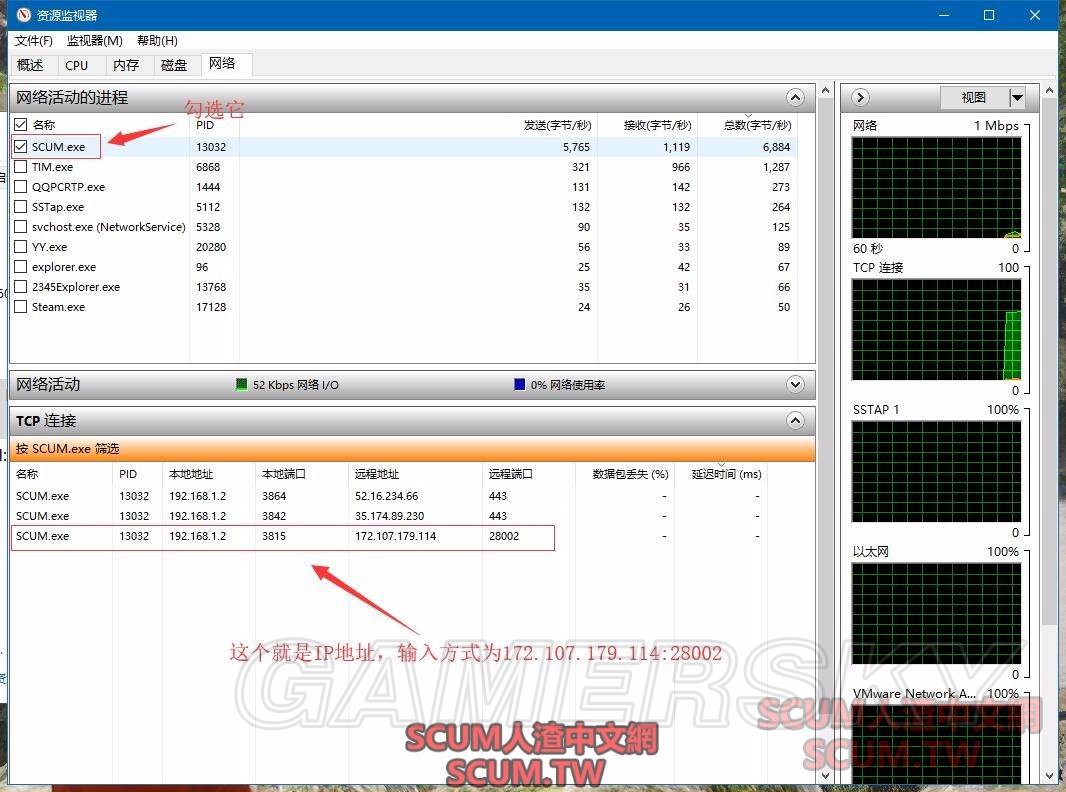Viewport: 1066px width, 792px height.
Task: Click the TCP 连接 graph
Action: 936,330
